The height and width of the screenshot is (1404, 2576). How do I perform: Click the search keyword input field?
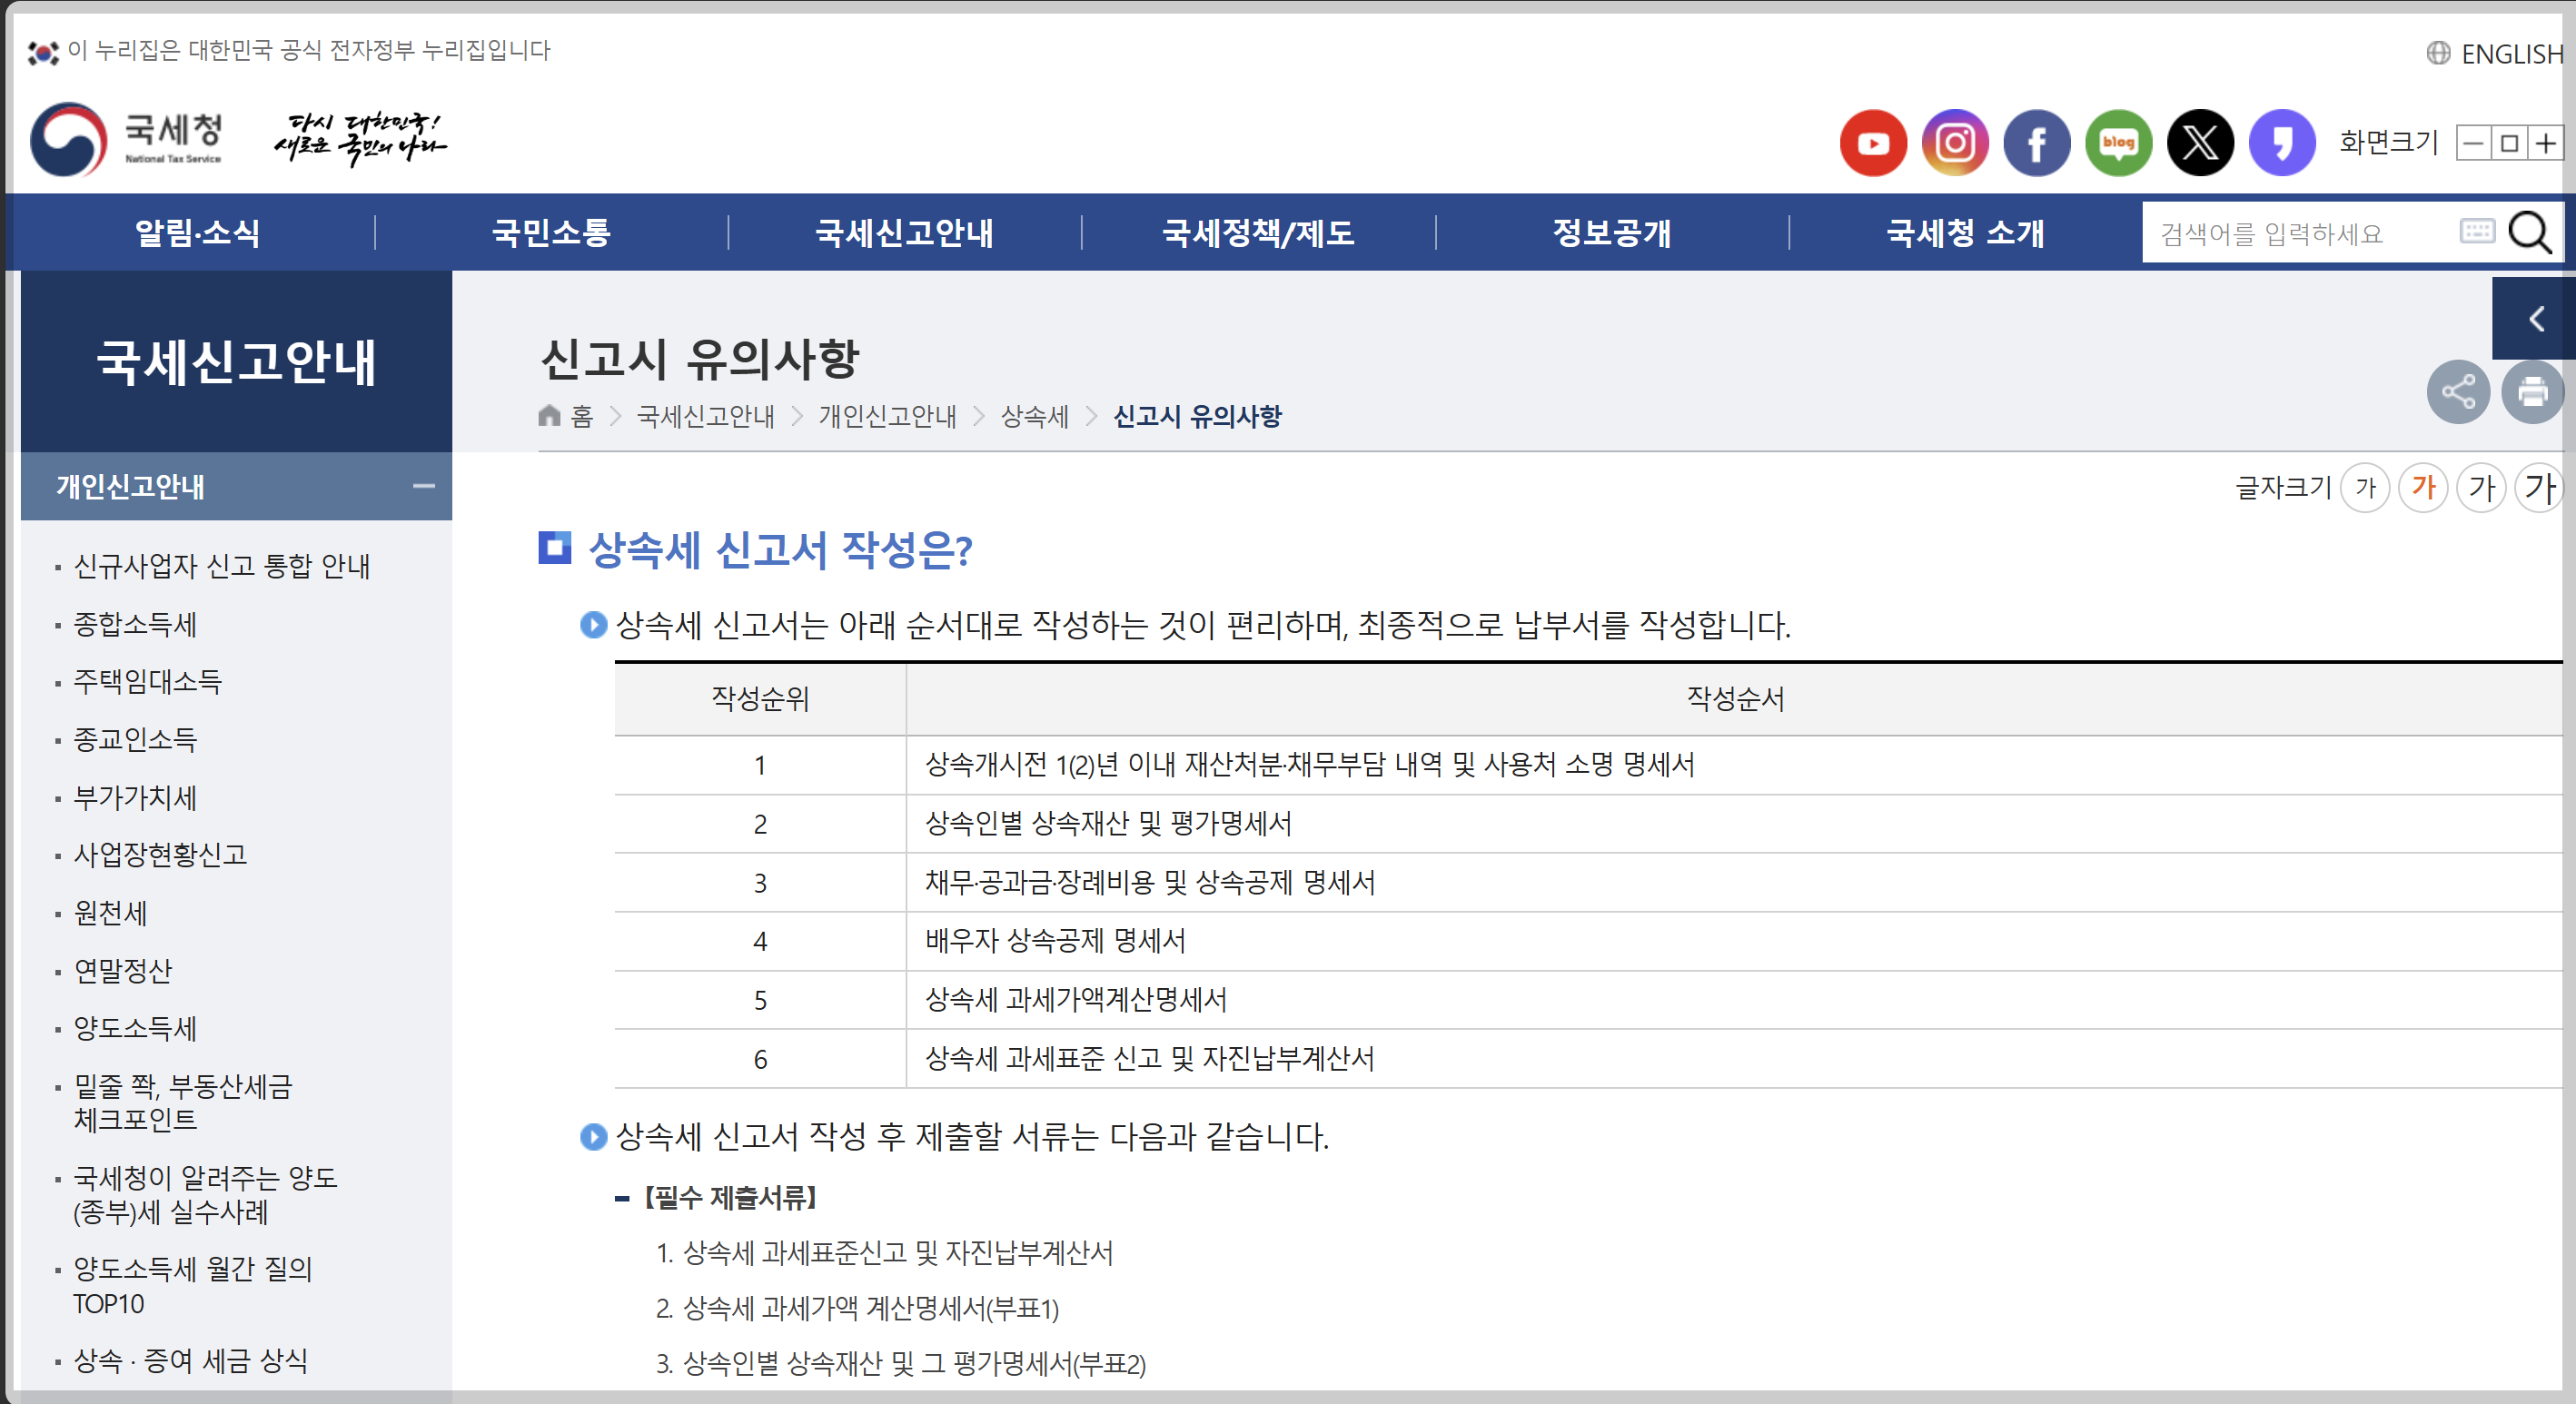tap(2295, 233)
